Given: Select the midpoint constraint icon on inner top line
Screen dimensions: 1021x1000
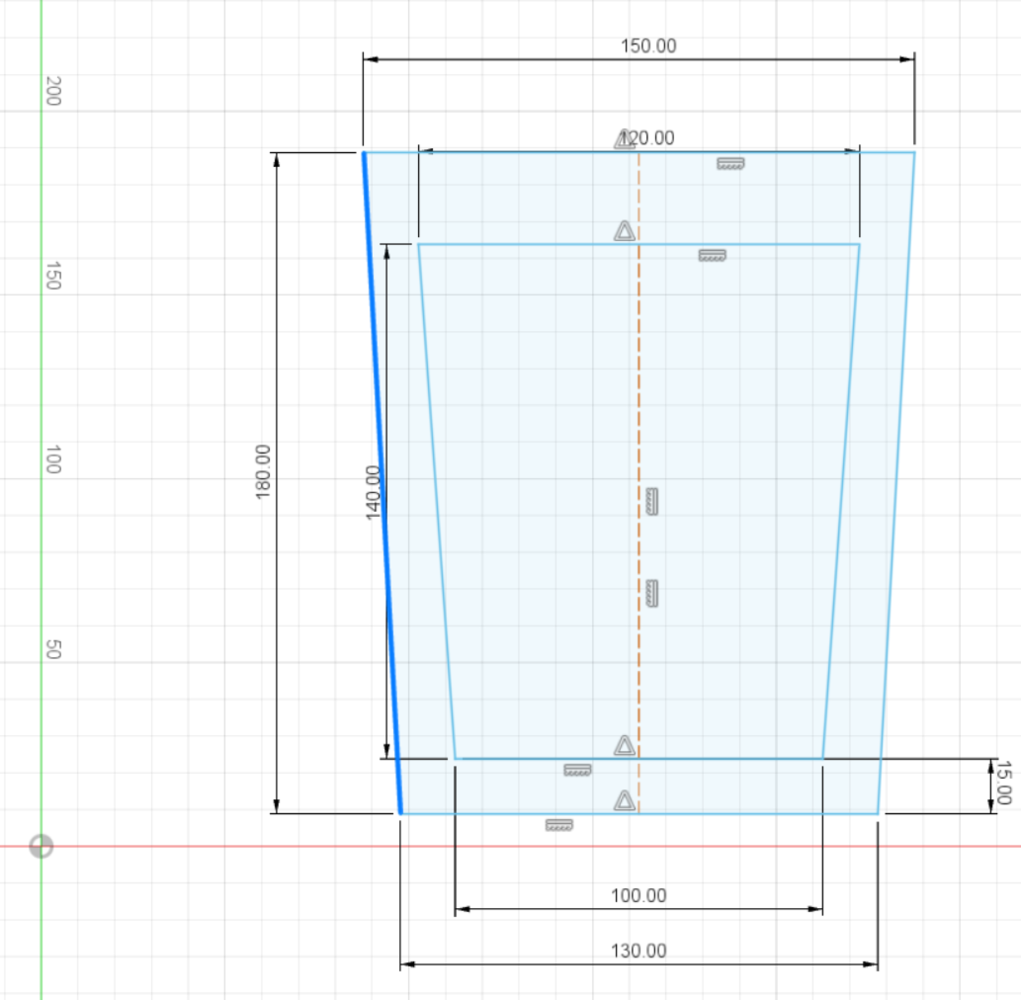Looking at the screenshot, I should pos(624,231).
